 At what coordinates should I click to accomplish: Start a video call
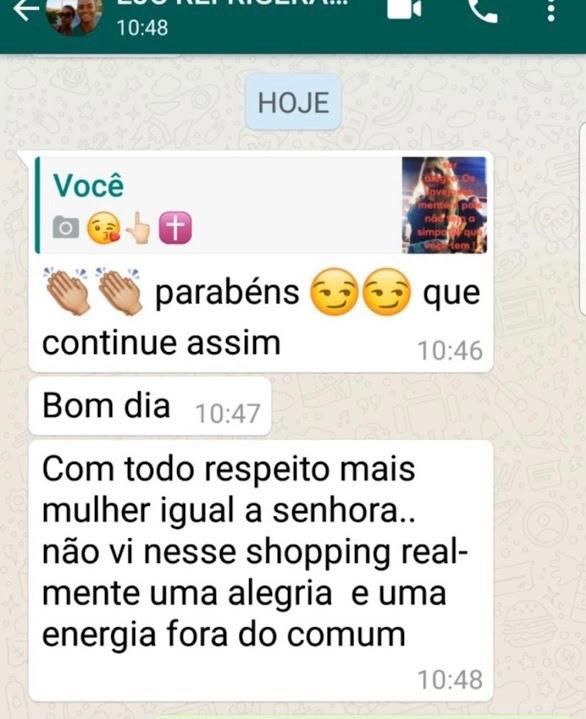404,8
